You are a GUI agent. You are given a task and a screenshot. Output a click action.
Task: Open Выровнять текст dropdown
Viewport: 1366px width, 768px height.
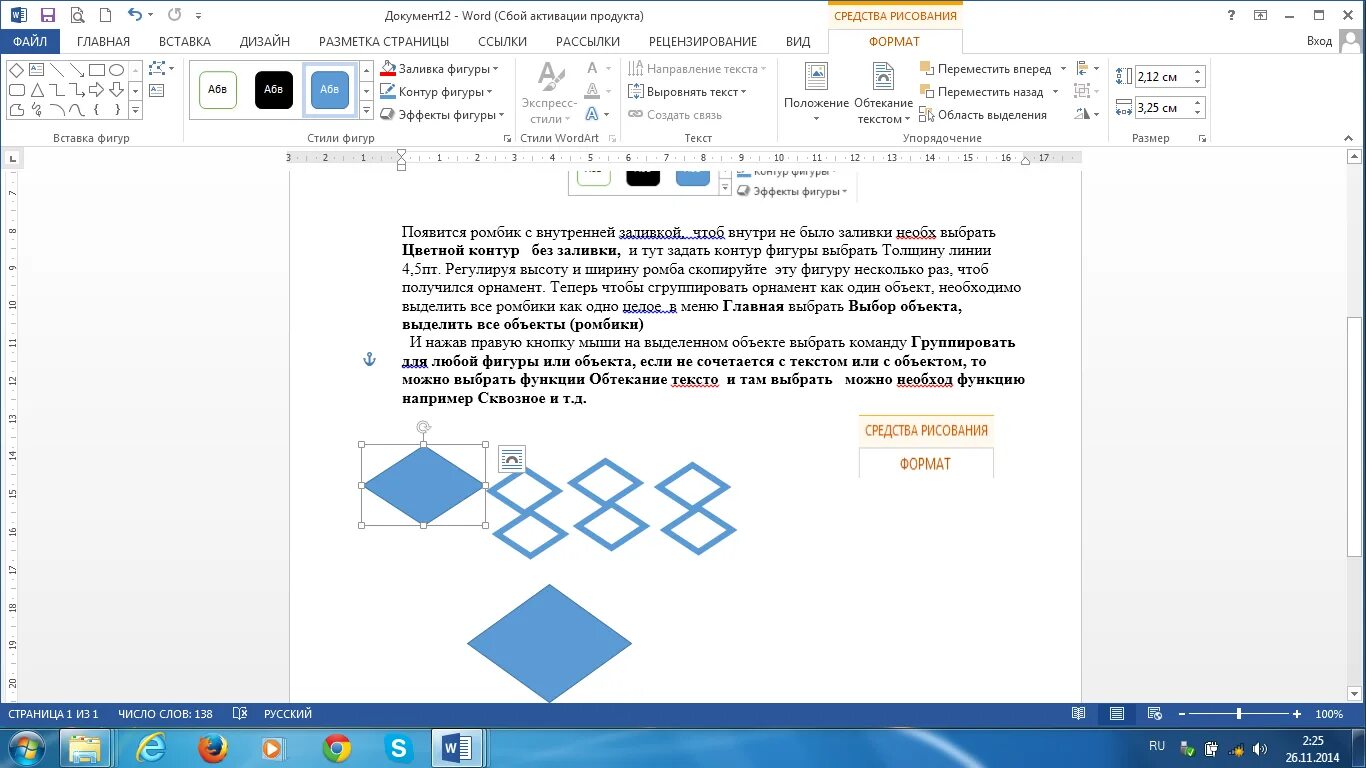click(687, 92)
